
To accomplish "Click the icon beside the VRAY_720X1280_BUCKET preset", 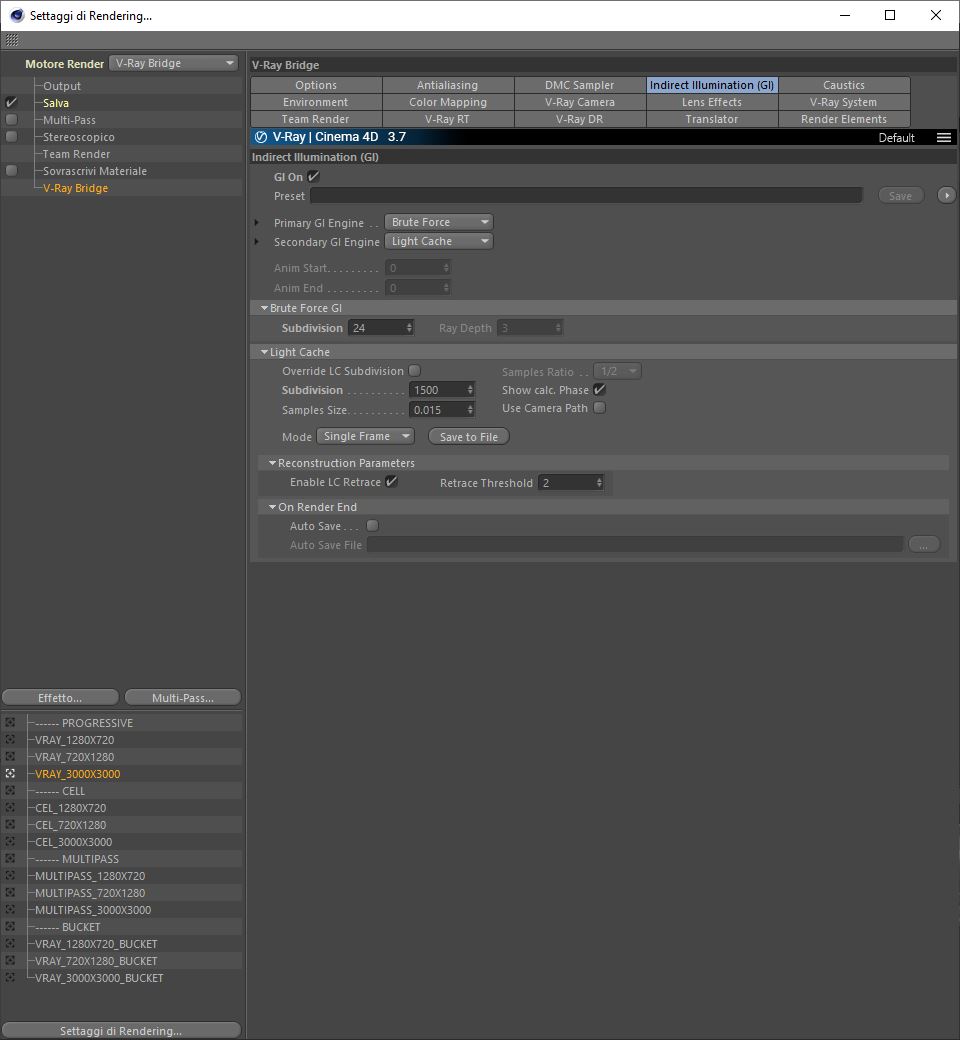I will tap(10, 961).
